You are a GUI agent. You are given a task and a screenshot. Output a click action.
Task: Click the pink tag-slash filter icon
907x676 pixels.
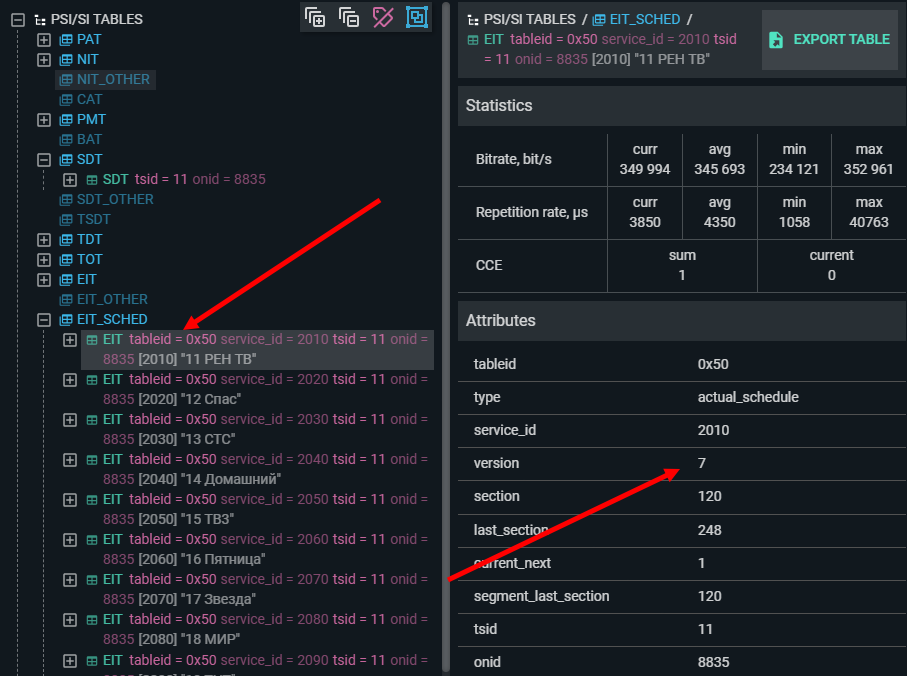coord(383,17)
